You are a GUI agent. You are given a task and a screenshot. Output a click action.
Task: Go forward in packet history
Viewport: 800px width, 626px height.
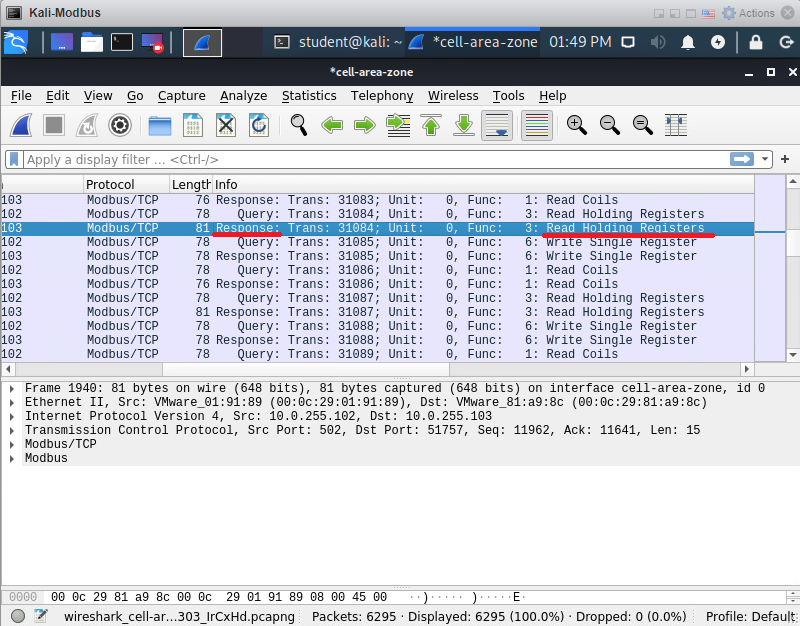click(364, 125)
